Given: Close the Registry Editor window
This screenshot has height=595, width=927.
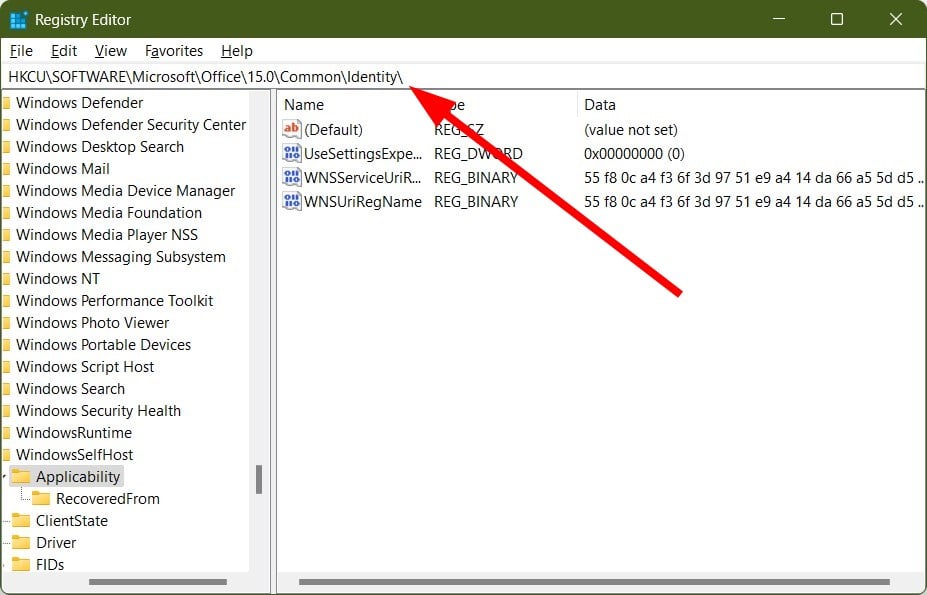Looking at the screenshot, I should click(x=896, y=19).
